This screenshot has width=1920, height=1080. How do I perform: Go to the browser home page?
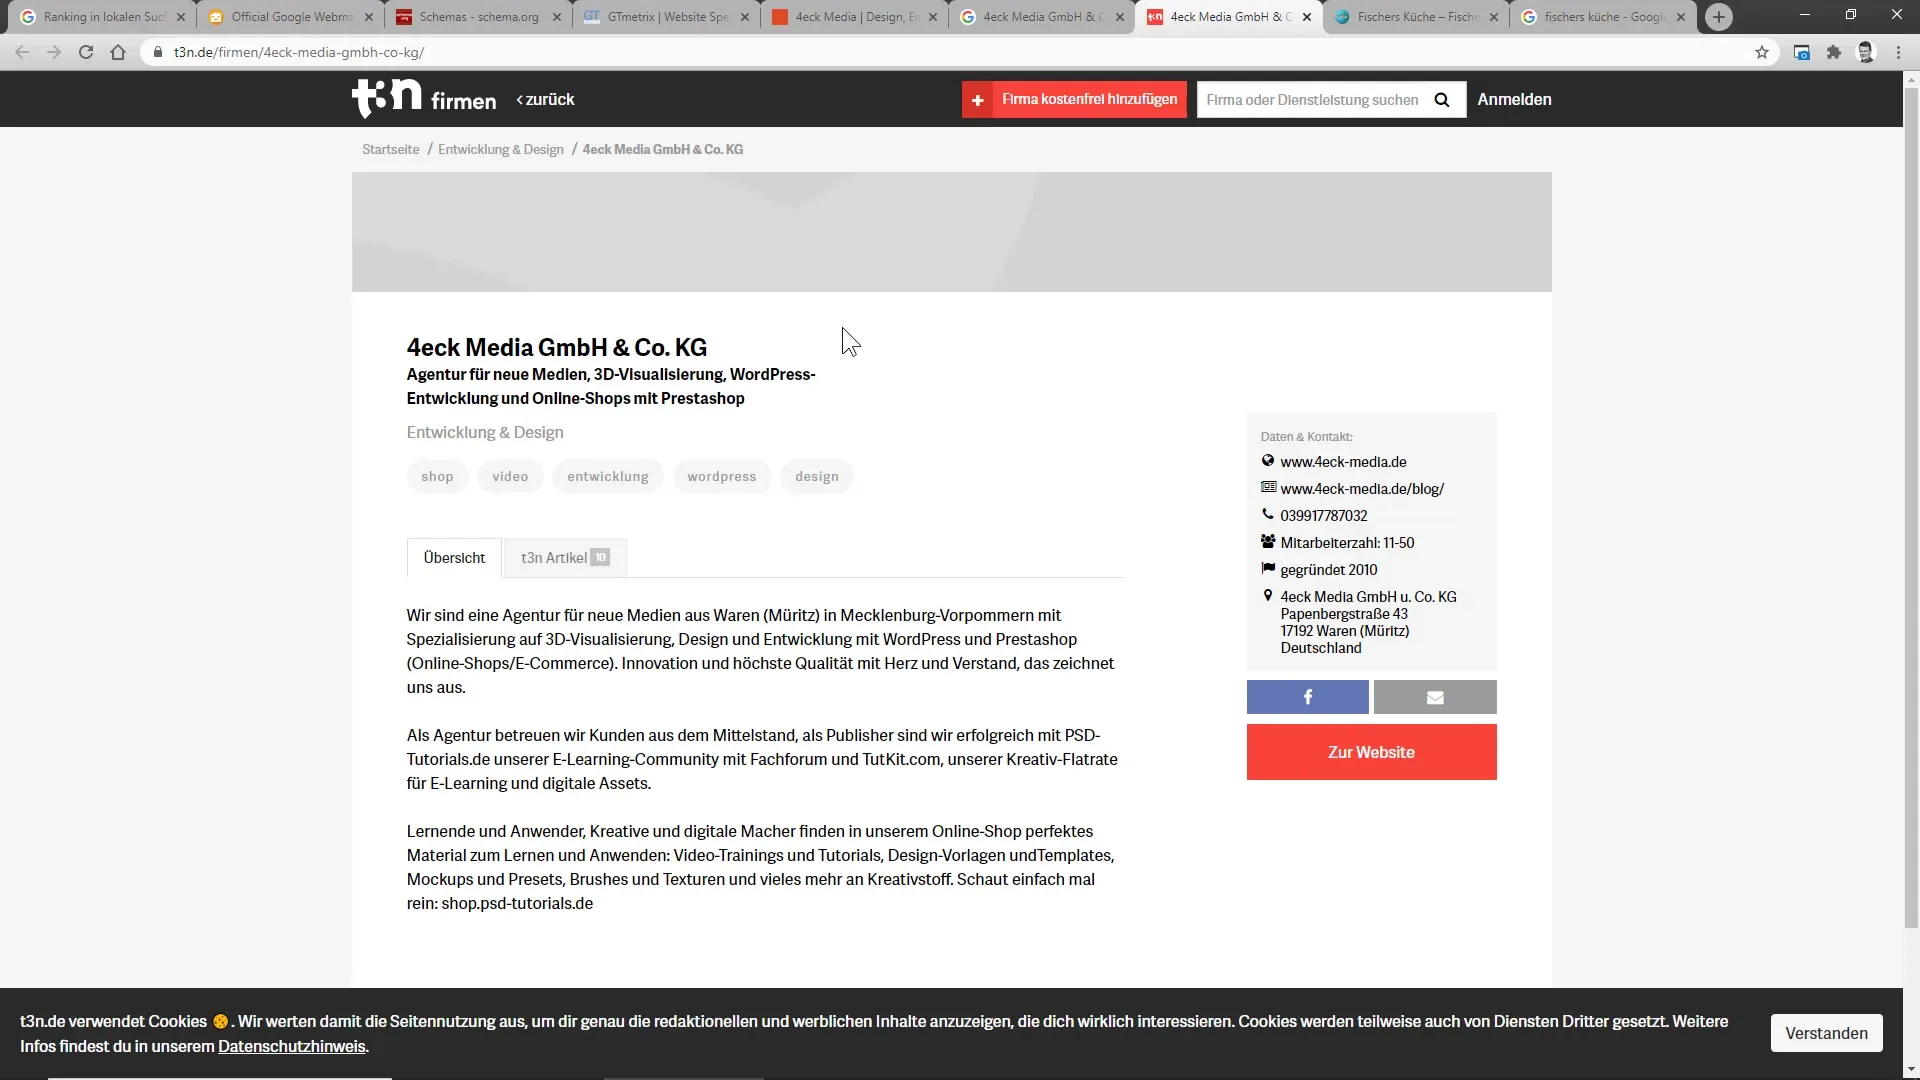[x=118, y=52]
